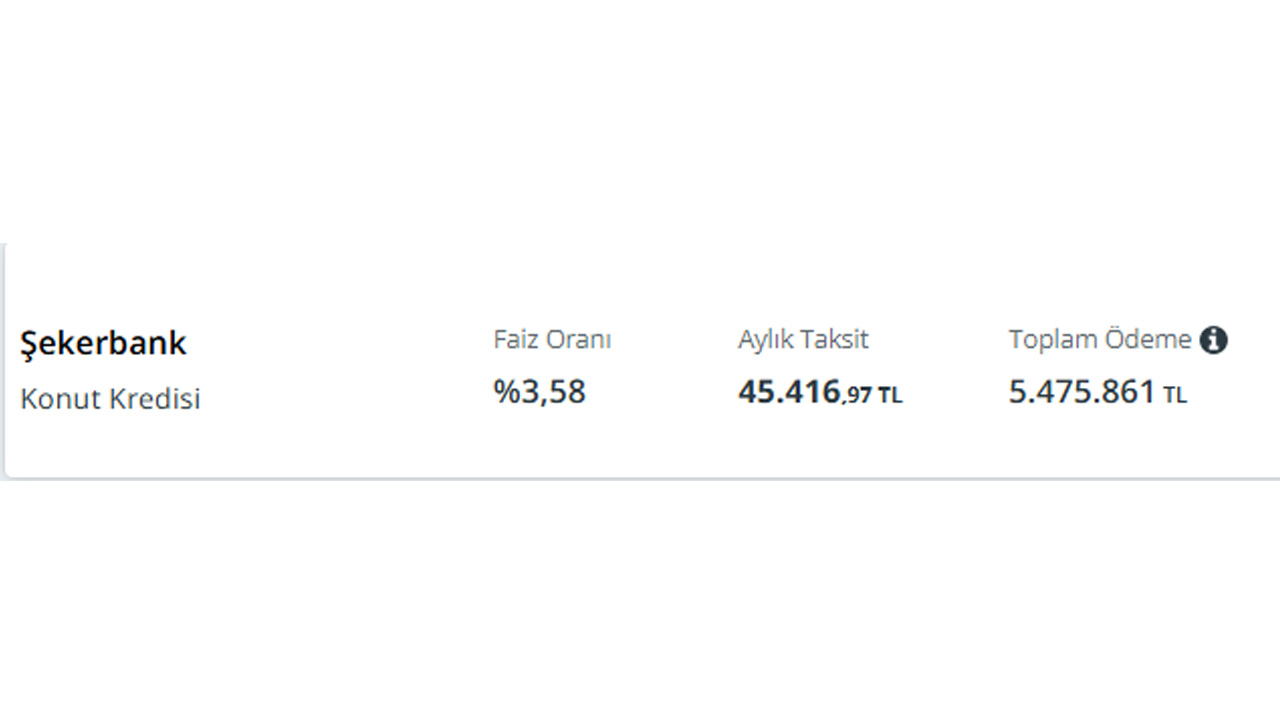Select the Konut Kredisi product label
Viewport: 1280px width, 720px height.
[110, 398]
